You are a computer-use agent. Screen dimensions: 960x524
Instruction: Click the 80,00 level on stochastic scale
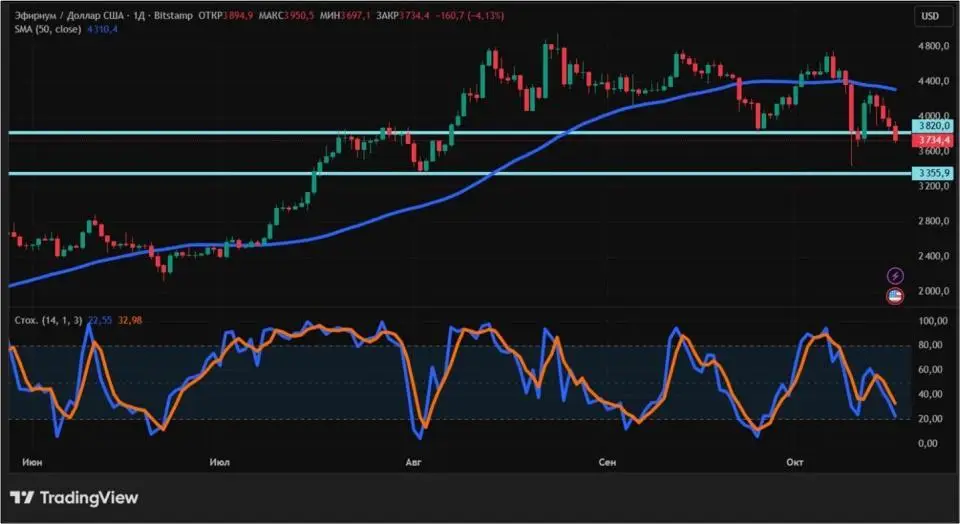click(932, 346)
